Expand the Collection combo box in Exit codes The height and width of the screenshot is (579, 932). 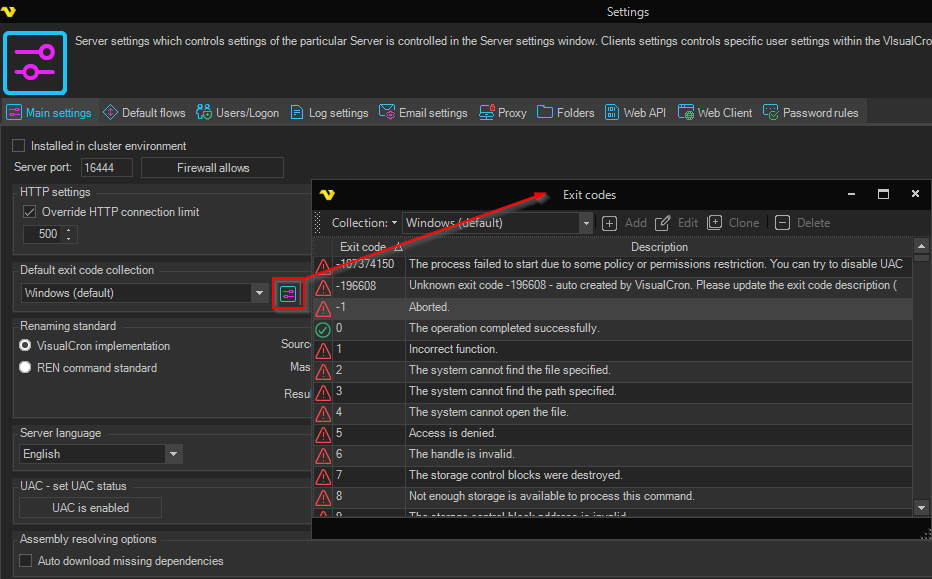tap(586, 223)
